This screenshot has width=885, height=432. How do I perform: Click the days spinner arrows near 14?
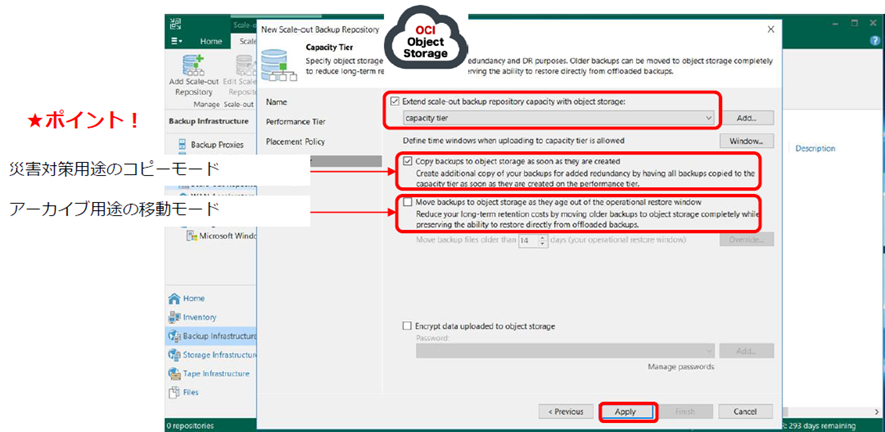click(x=543, y=240)
